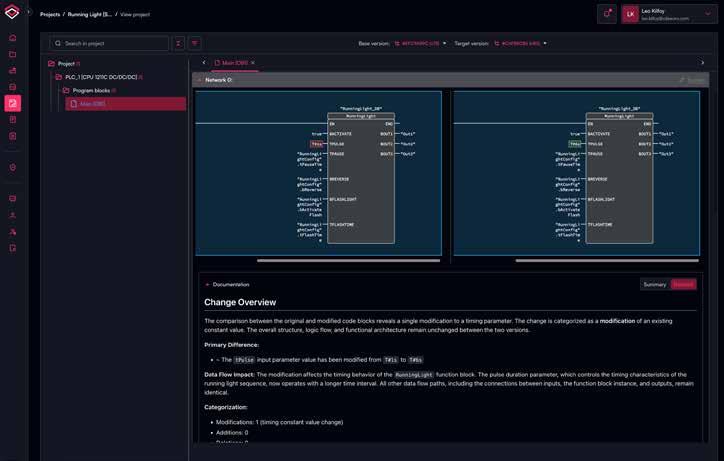This screenshot has height=461, width=724.
Task: Click the bottom-most icon in the left sidebar
Action: tap(12, 248)
